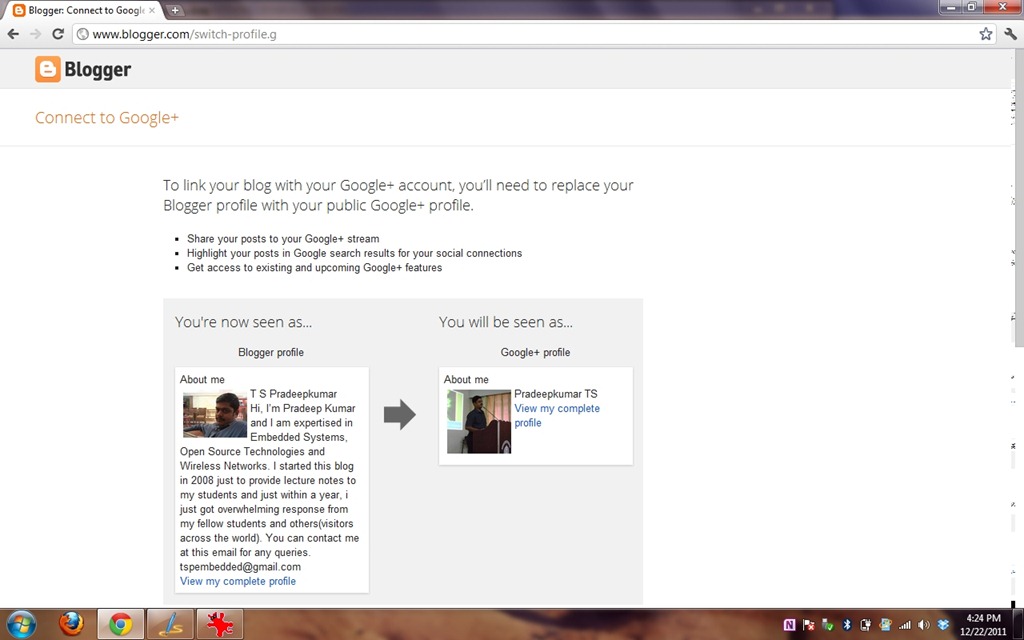Open the OneNote tray icon
The width and height of the screenshot is (1024, 640).
click(789, 625)
